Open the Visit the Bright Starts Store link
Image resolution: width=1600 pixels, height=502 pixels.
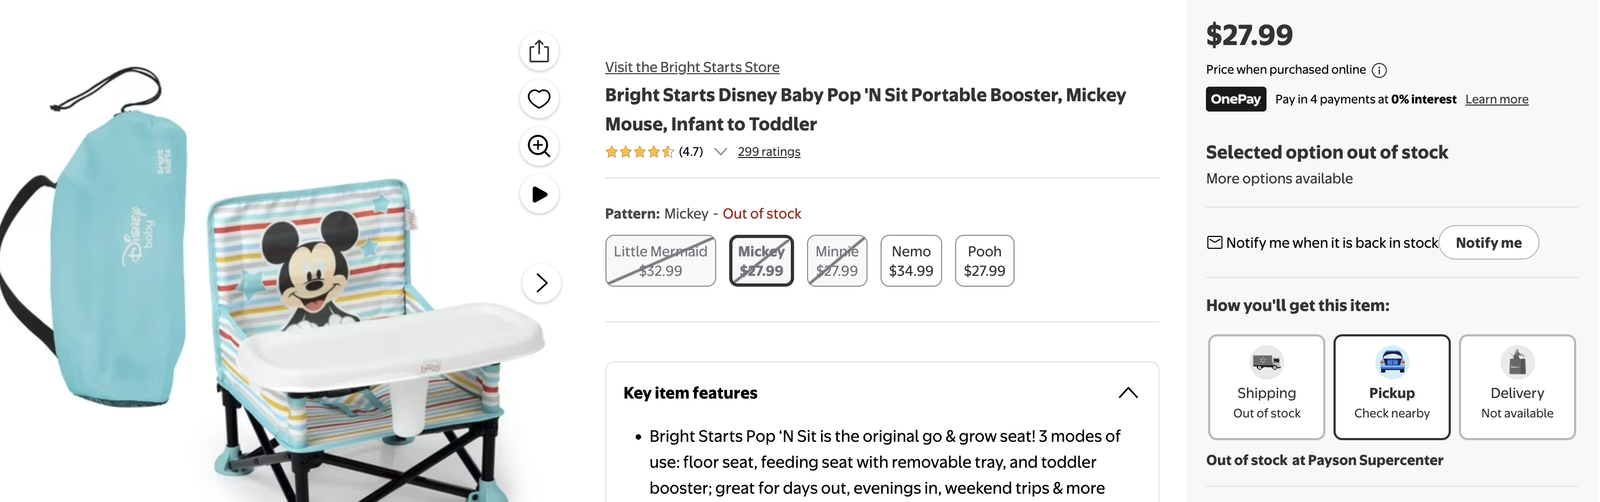pos(692,67)
